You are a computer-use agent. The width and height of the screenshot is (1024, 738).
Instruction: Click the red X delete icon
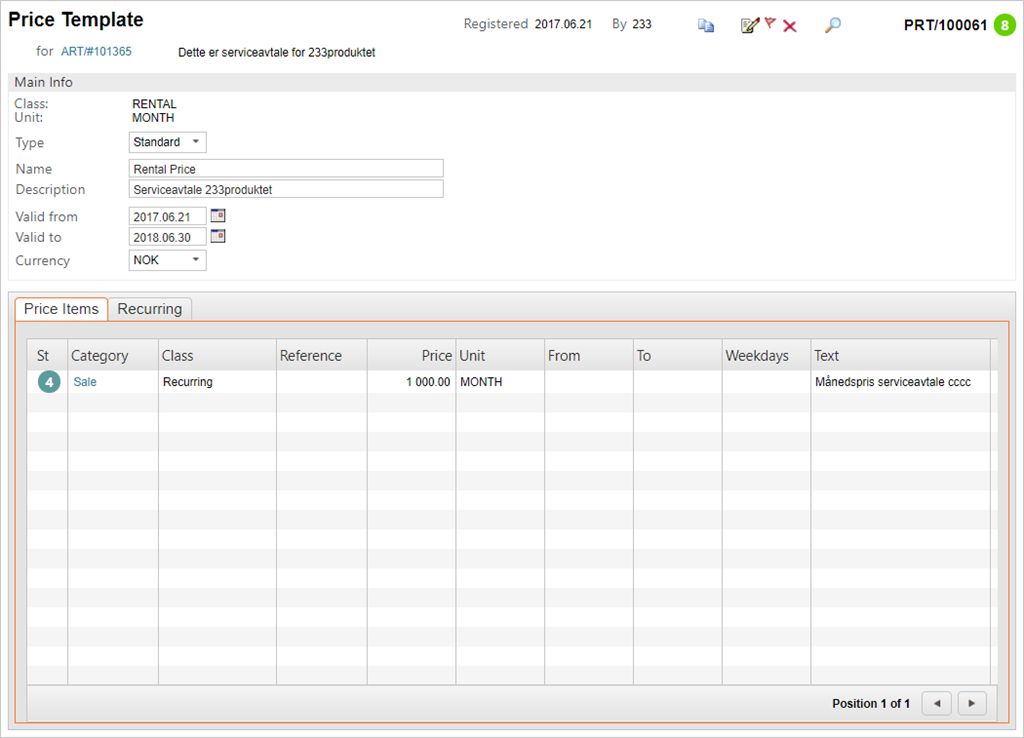[x=790, y=26]
